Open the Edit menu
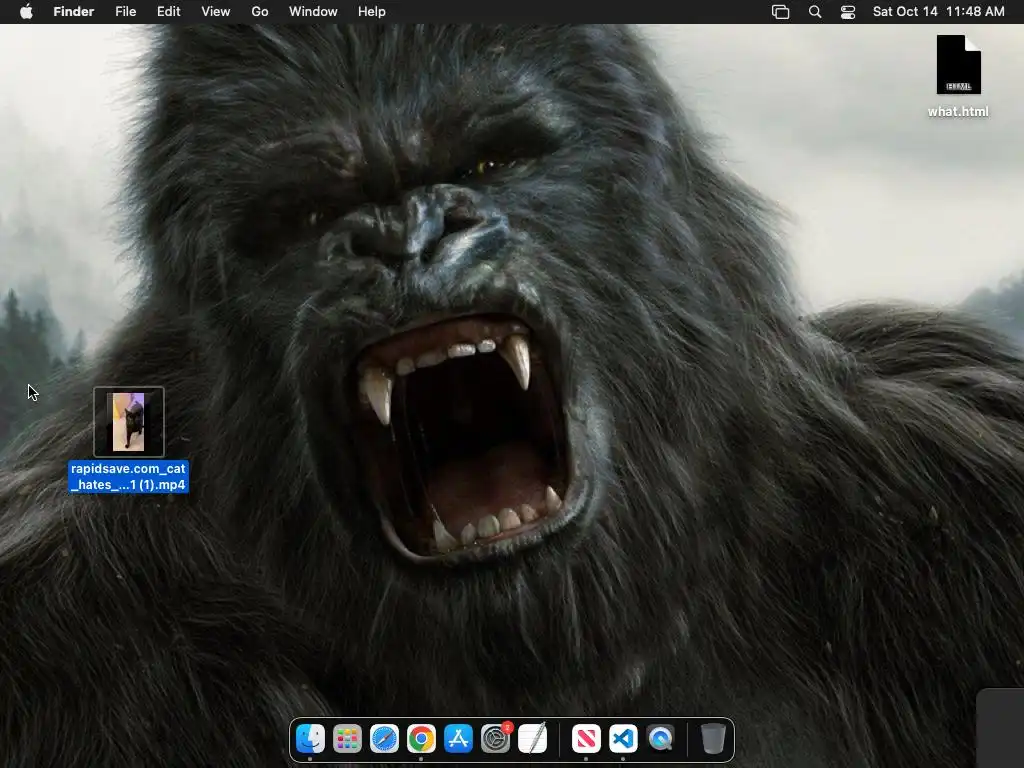The image size is (1024, 768). pos(168,12)
